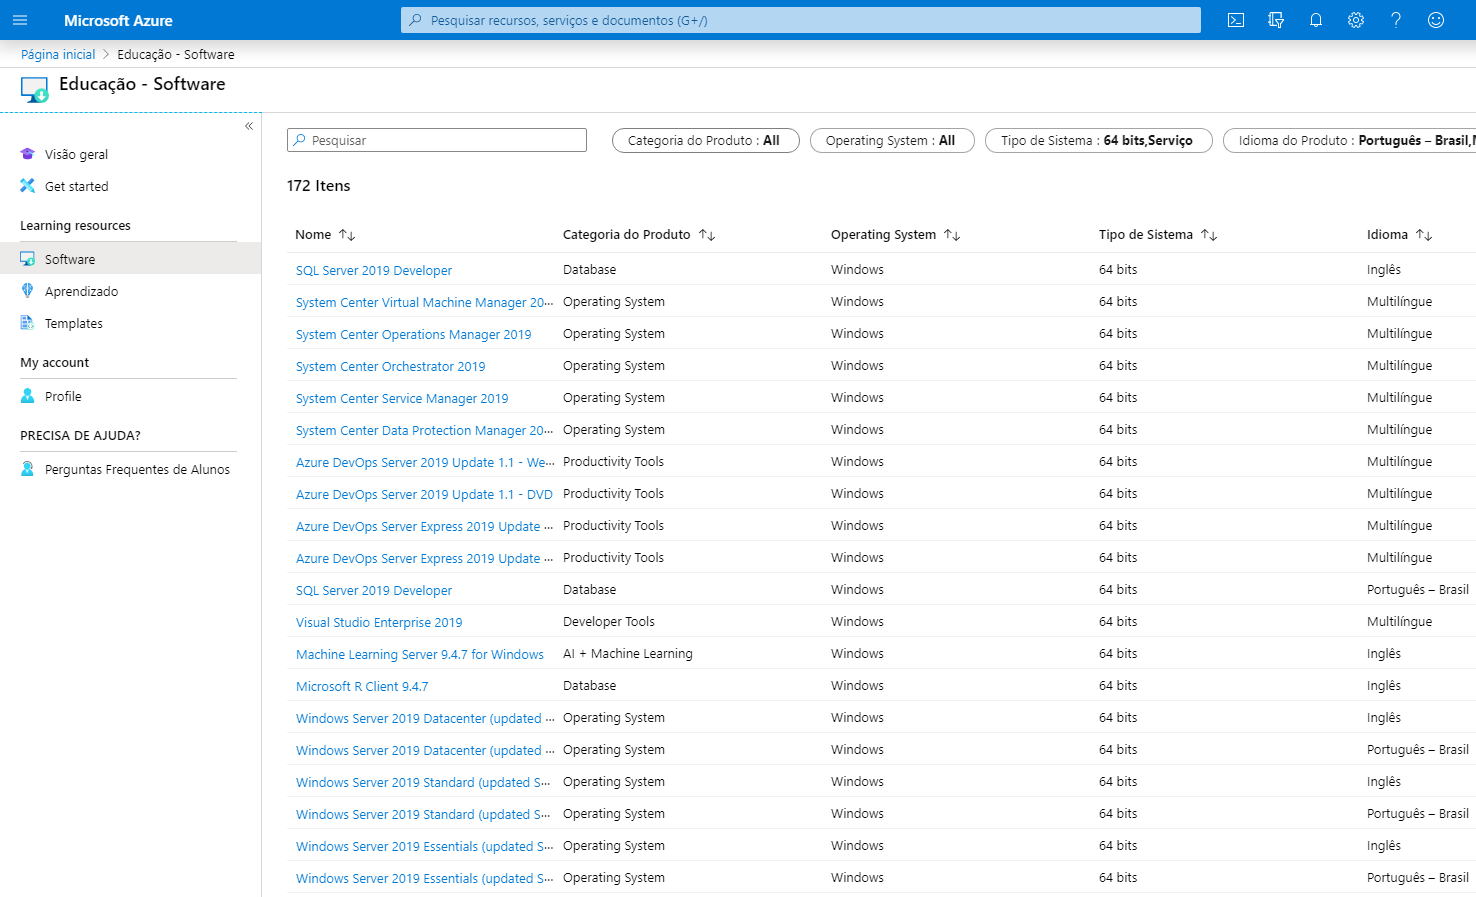
Task: Click the Templates document icon
Action: 28,323
